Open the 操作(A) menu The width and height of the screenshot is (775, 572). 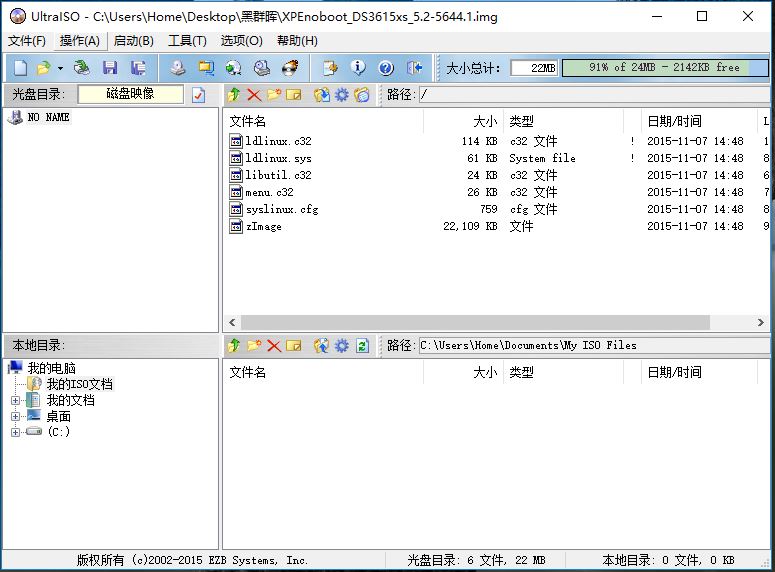[x=80, y=41]
